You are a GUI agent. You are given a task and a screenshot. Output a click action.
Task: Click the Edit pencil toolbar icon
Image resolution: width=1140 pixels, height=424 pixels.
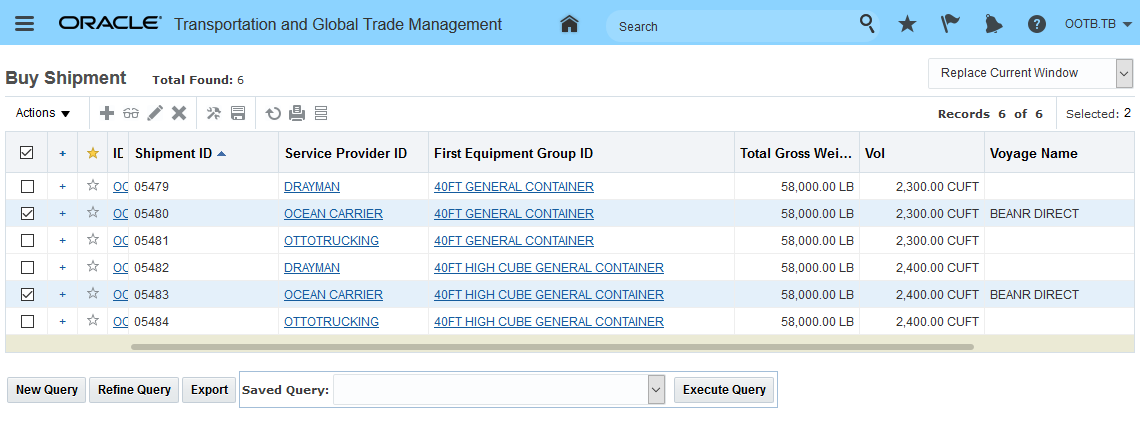tap(155, 113)
